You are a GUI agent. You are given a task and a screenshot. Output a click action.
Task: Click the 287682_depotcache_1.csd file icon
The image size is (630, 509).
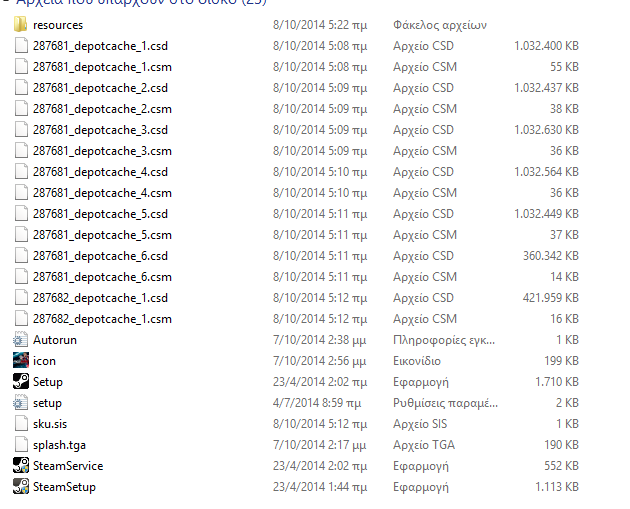click(21, 297)
